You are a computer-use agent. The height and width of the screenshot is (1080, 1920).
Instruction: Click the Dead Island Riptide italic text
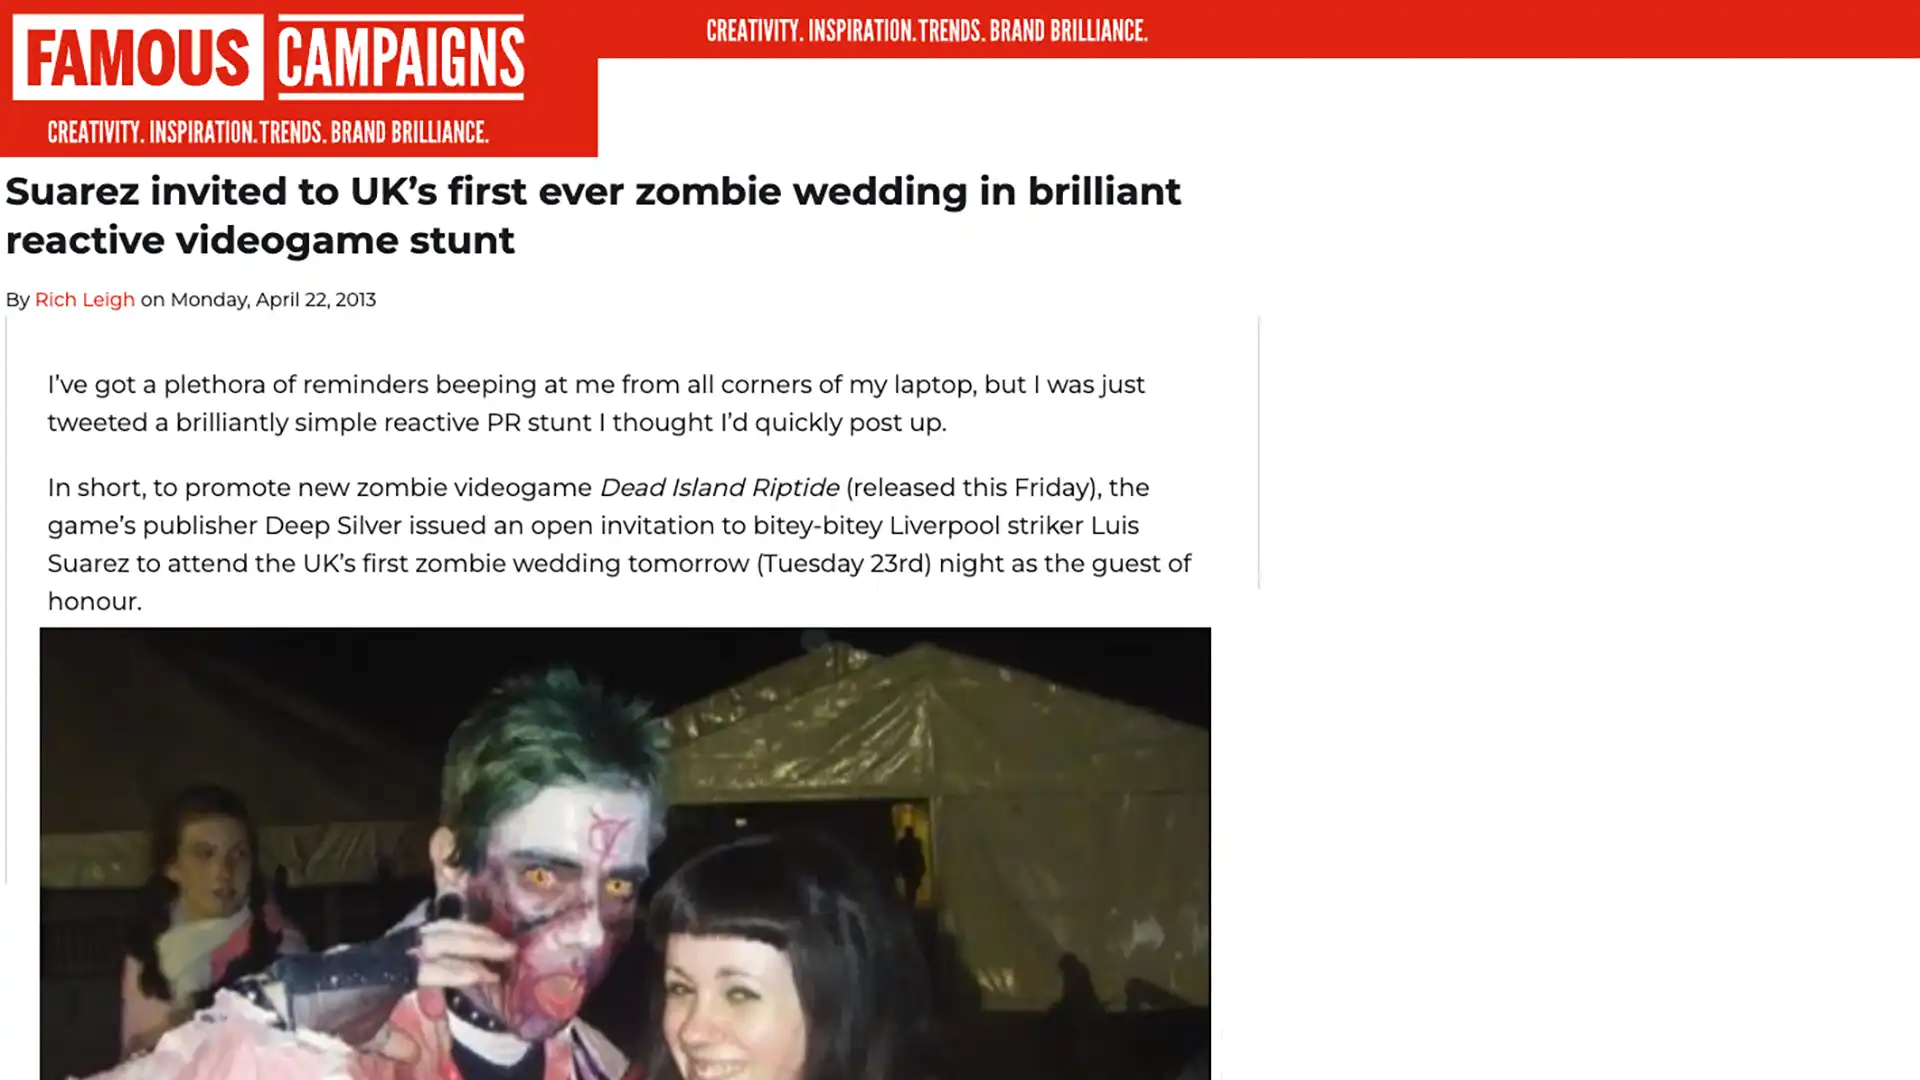coord(719,488)
